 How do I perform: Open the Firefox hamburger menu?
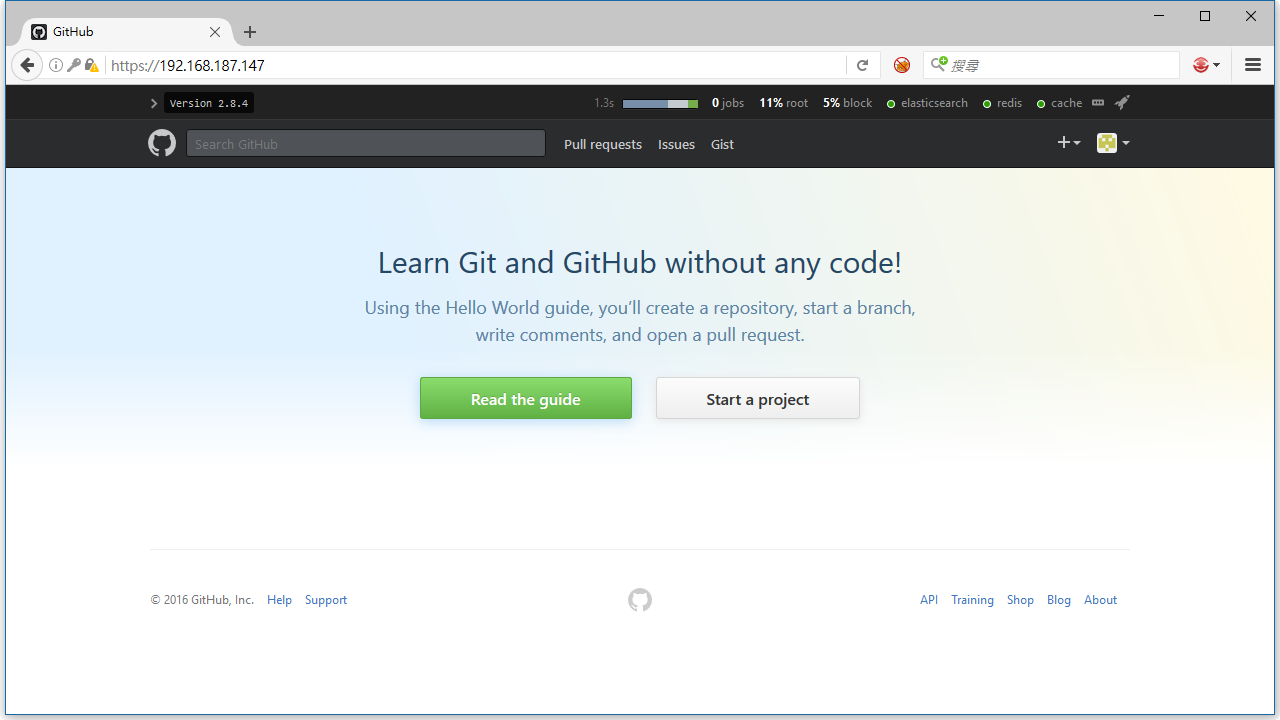pyautogui.click(x=1252, y=64)
